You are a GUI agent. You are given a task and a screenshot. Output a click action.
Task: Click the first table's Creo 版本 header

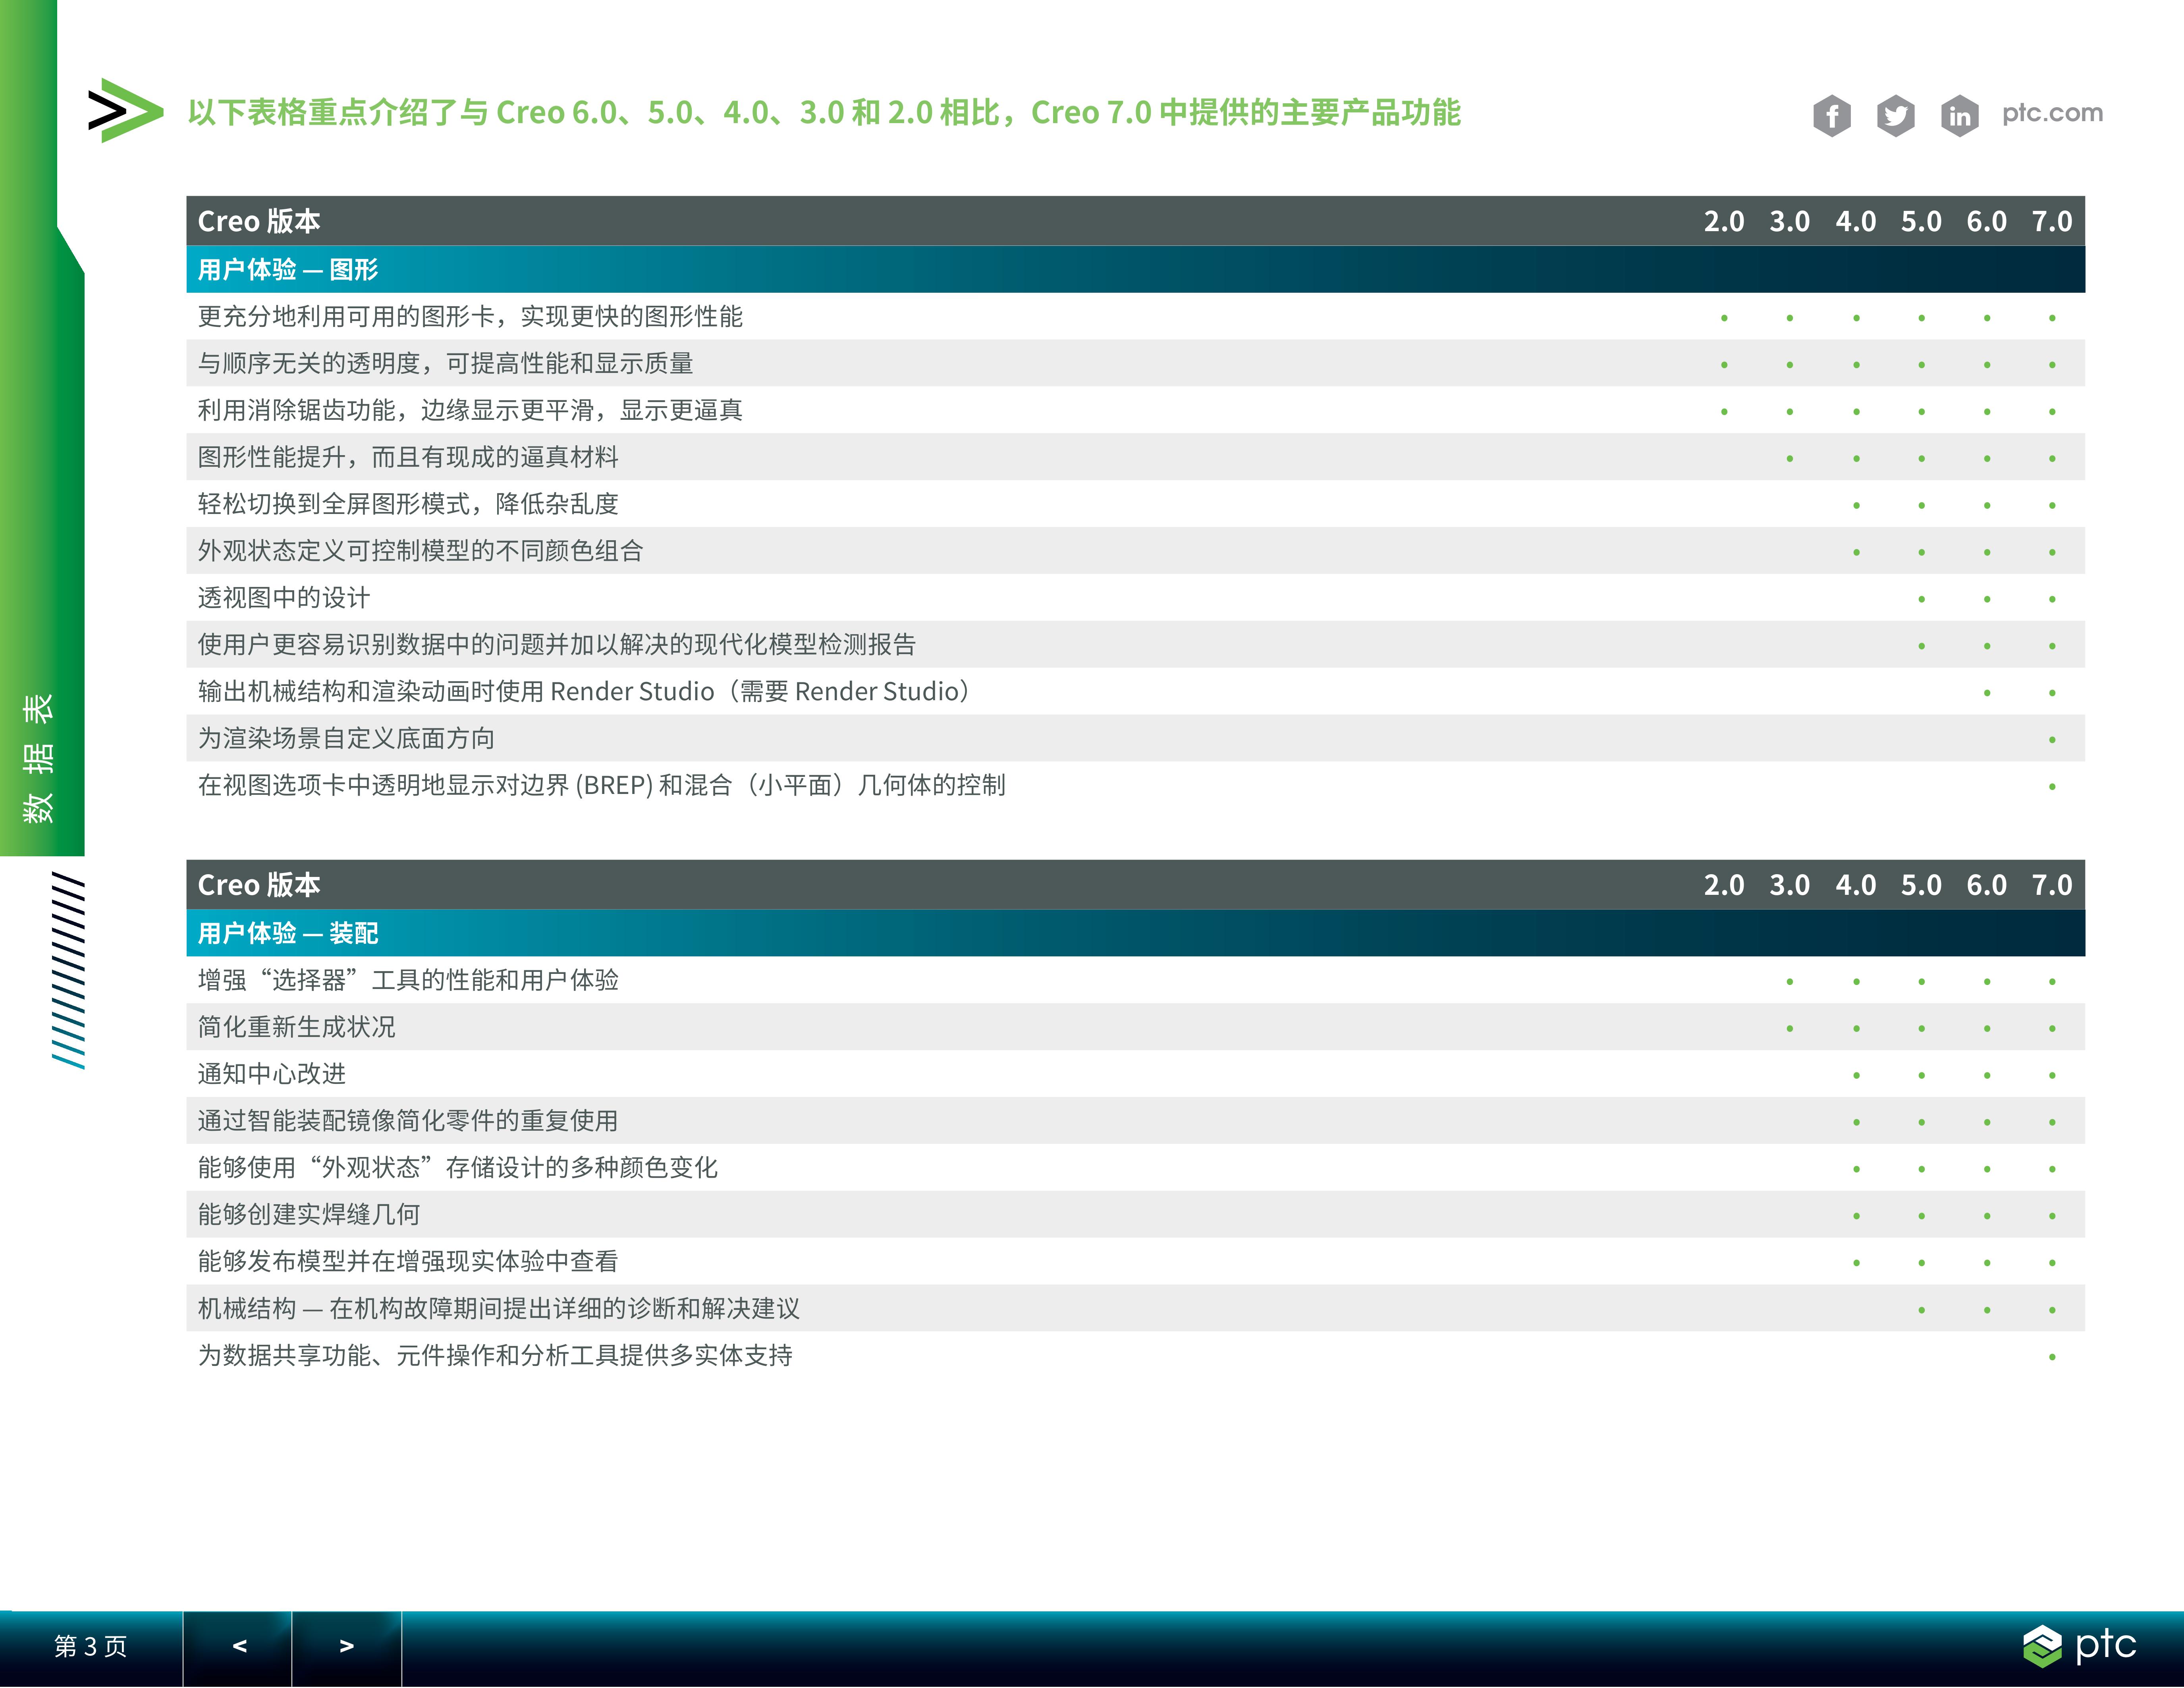(x=259, y=221)
